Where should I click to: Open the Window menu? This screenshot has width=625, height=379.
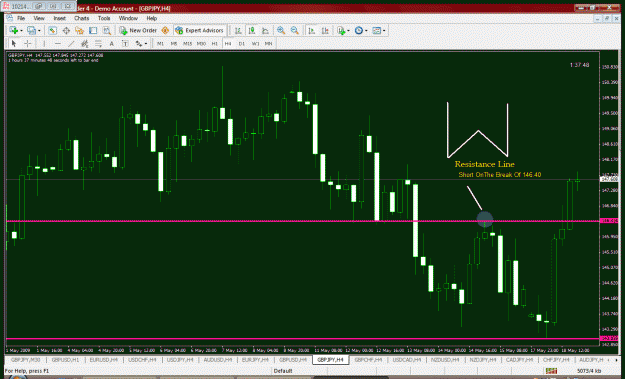pos(128,18)
